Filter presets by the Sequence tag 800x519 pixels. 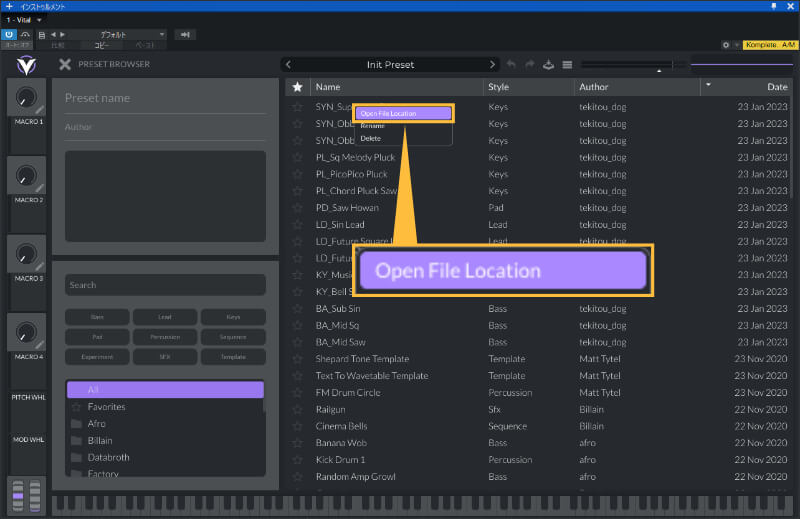tap(233, 337)
